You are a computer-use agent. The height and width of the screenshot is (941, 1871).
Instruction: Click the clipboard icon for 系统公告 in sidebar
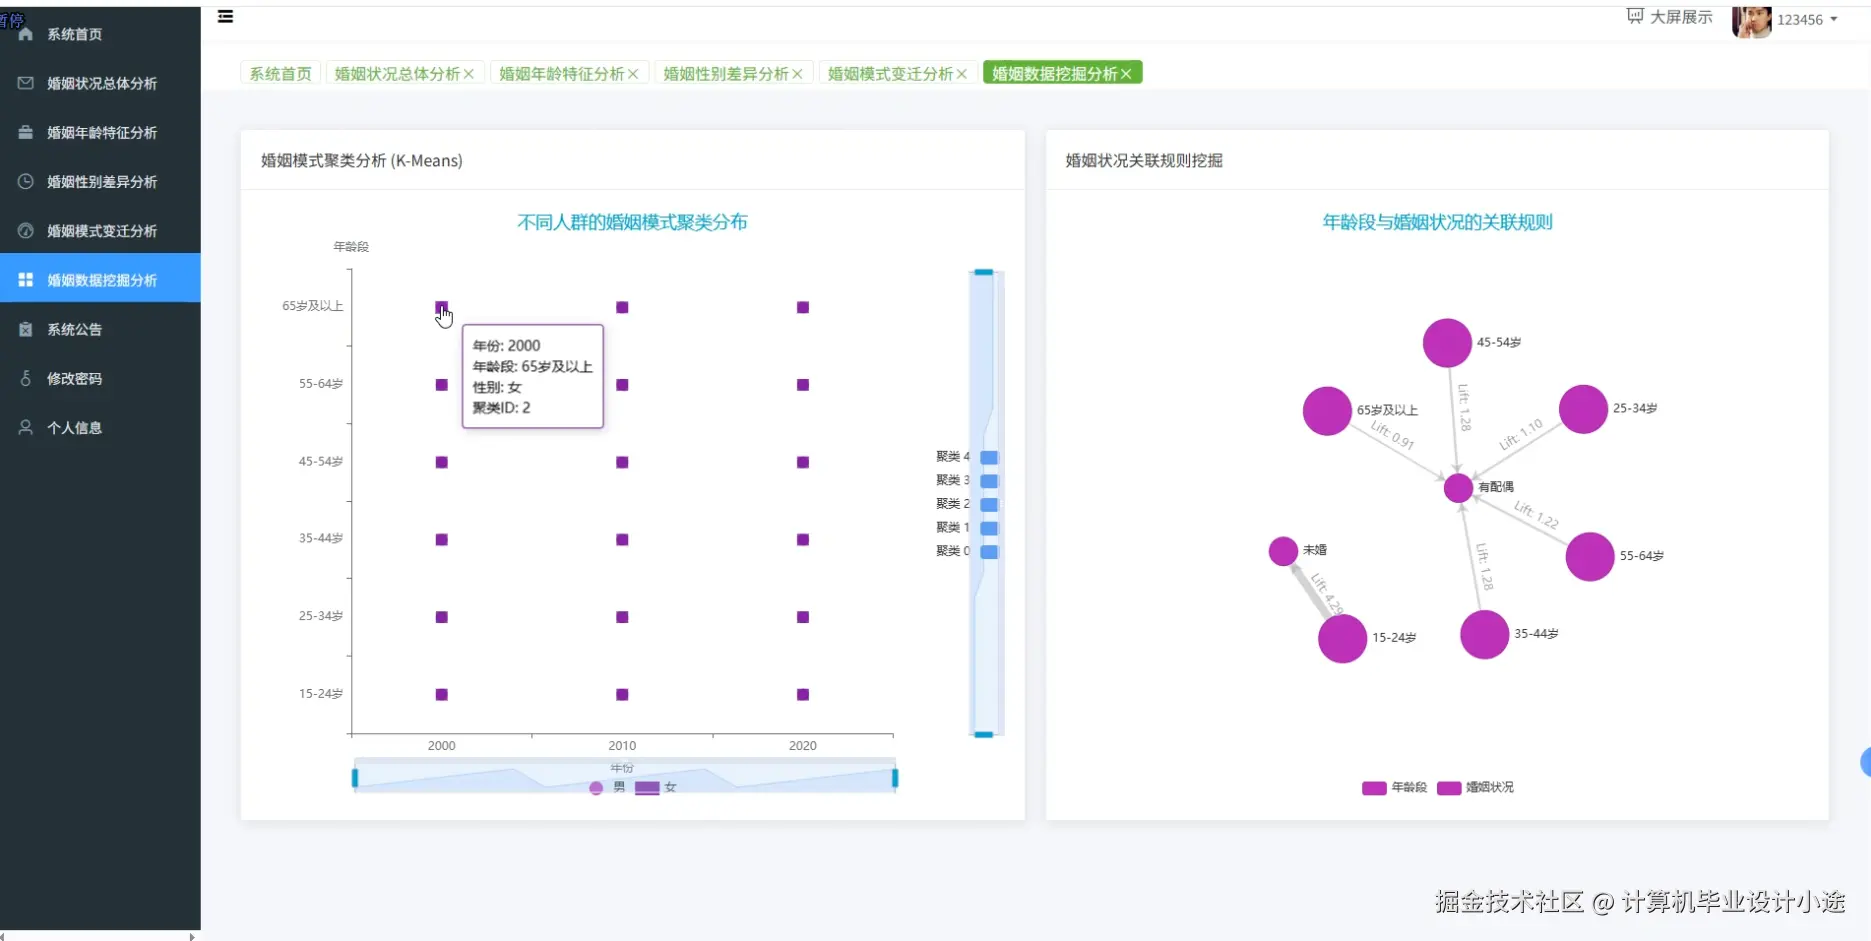click(x=26, y=329)
